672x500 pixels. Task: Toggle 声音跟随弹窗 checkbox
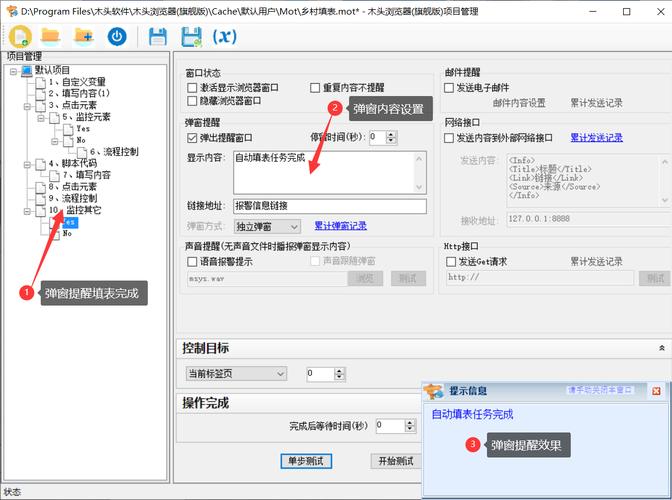coord(315,261)
